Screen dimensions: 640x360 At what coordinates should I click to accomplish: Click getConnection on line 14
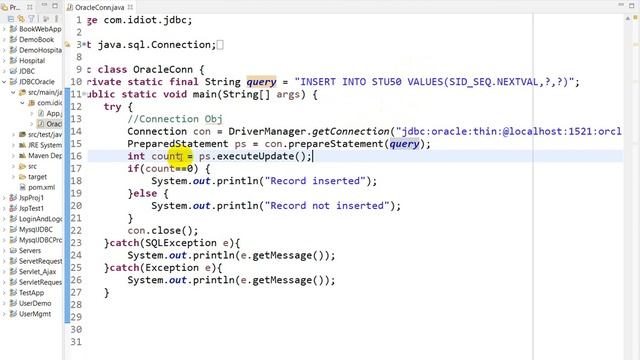(x=350, y=131)
